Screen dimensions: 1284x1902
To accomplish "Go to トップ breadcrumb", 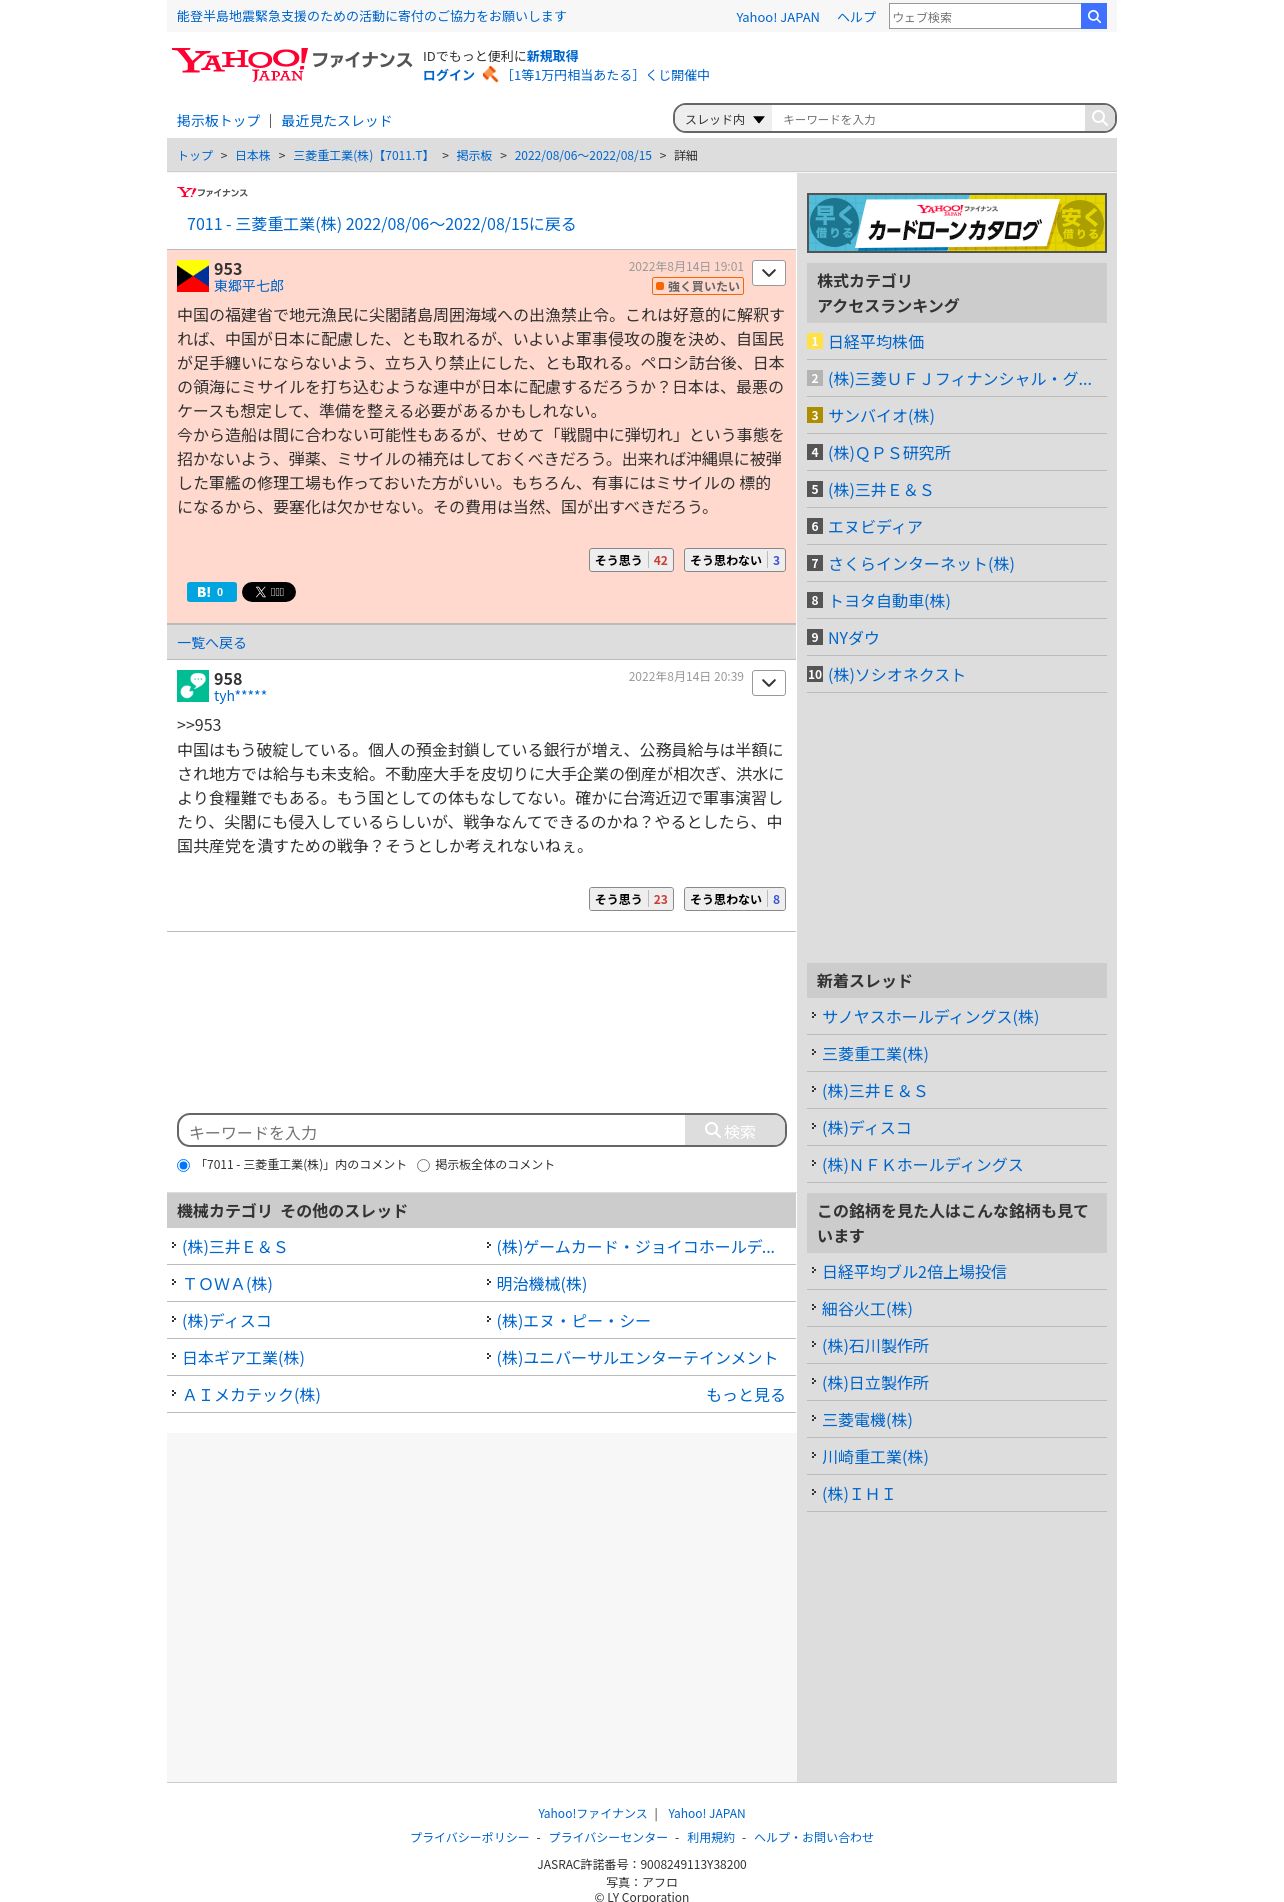I will click(x=195, y=156).
